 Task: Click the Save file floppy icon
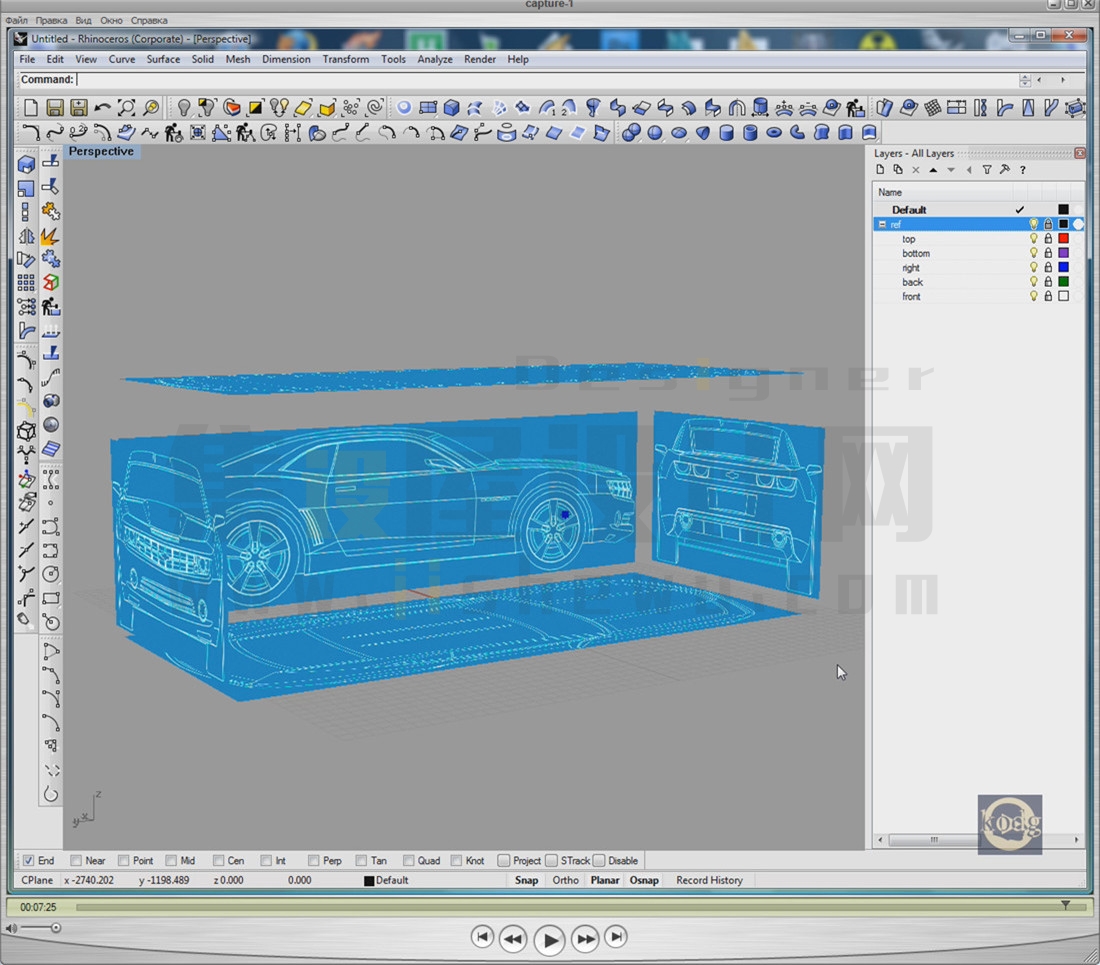pyautogui.click(x=55, y=107)
